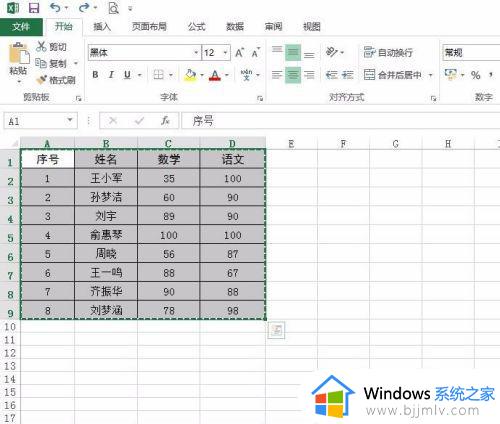500x424 pixels.
Task: Toggle top vertical alignment
Action: click(x=277, y=52)
